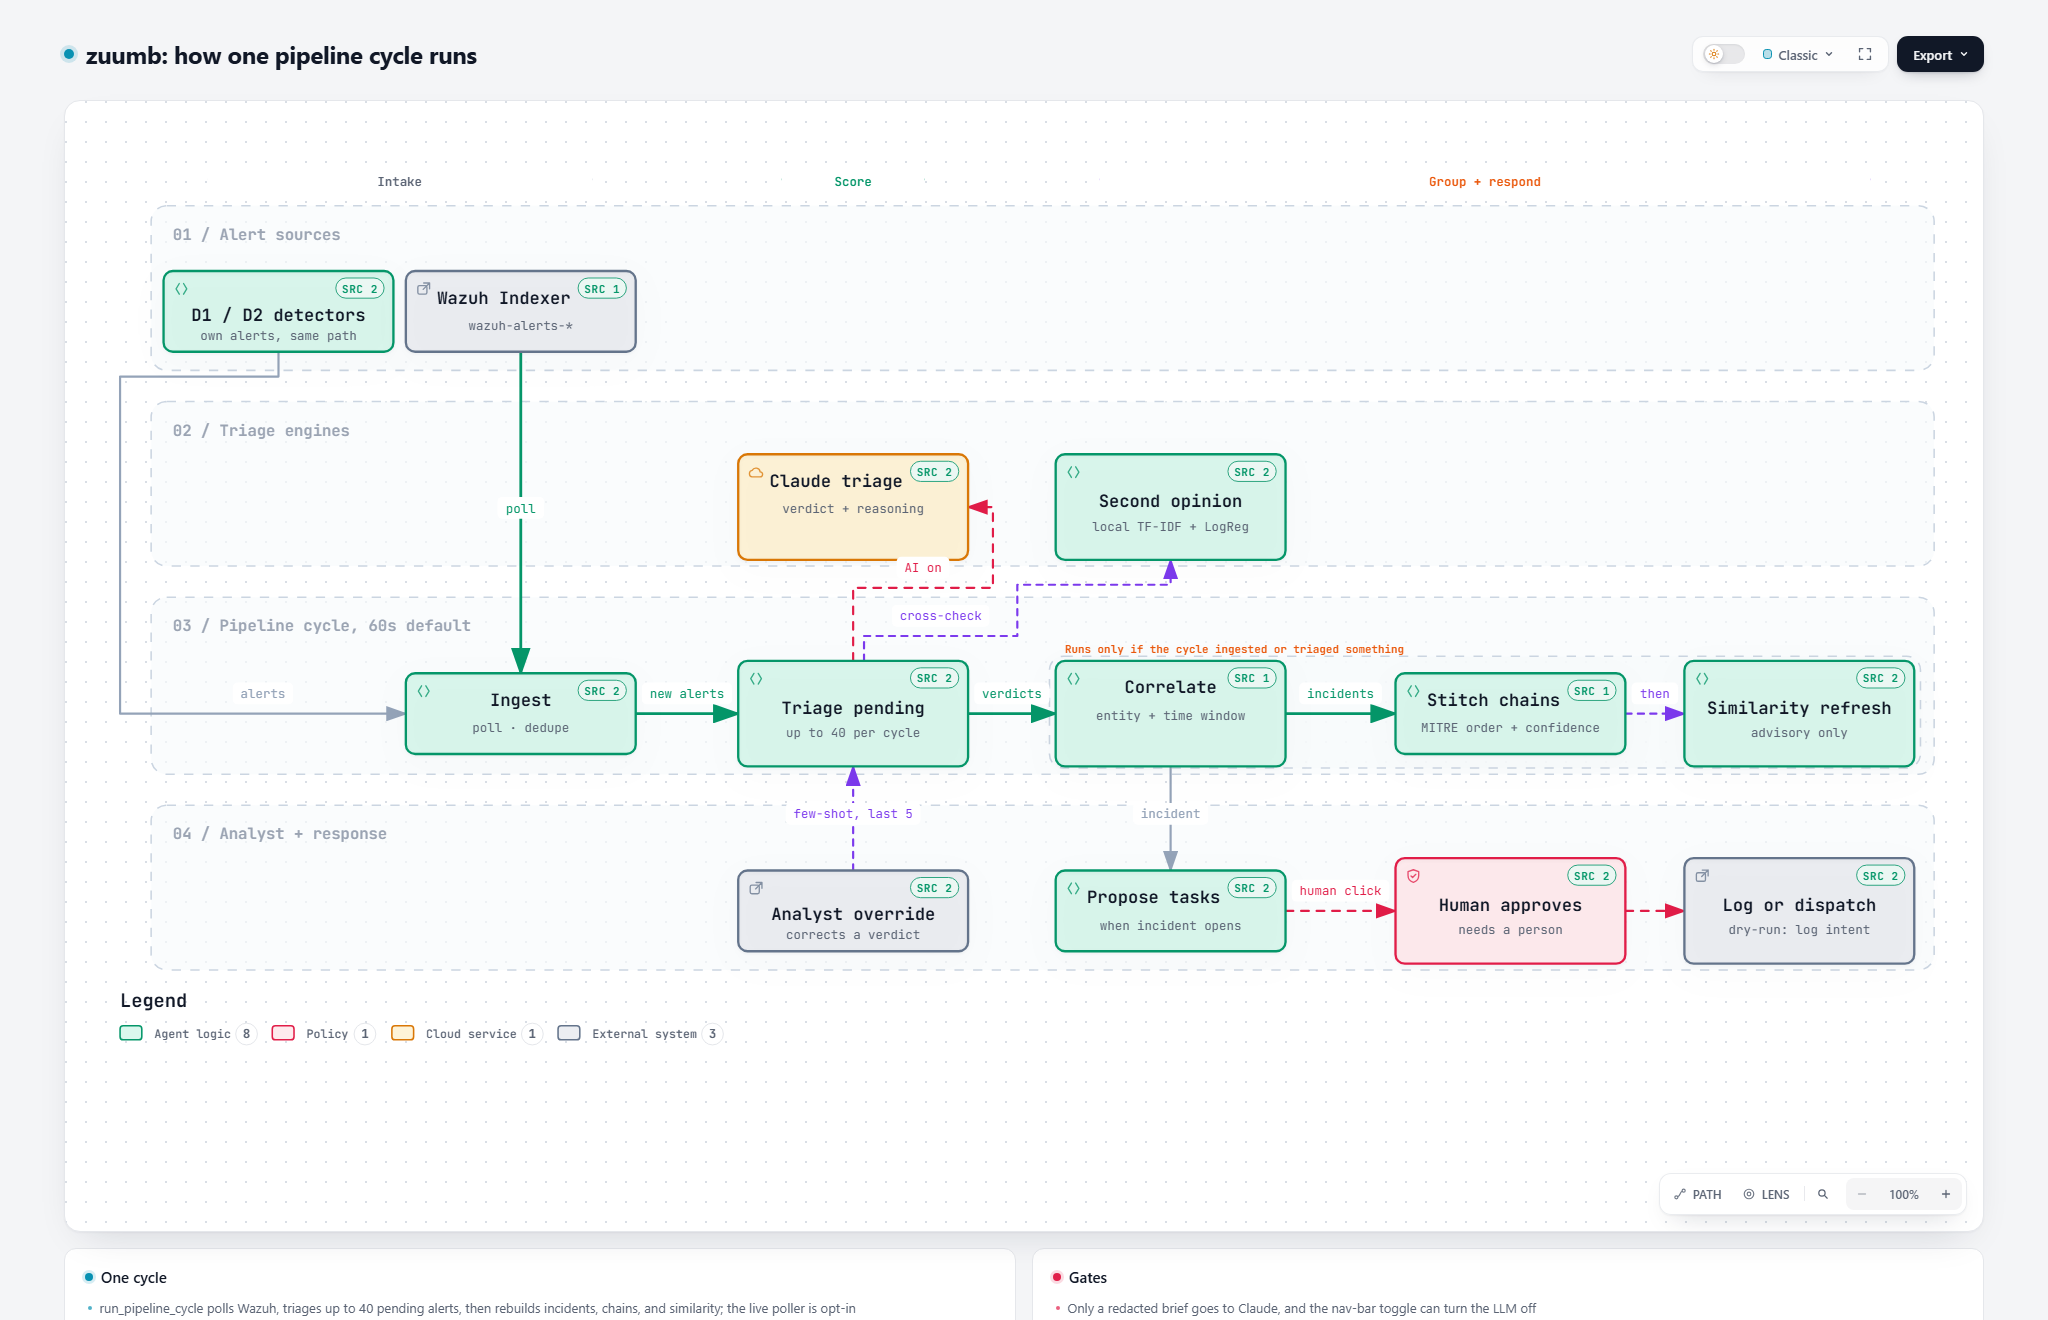Click the LENS tool button
2048x1320 pixels.
click(x=1767, y=1194)
